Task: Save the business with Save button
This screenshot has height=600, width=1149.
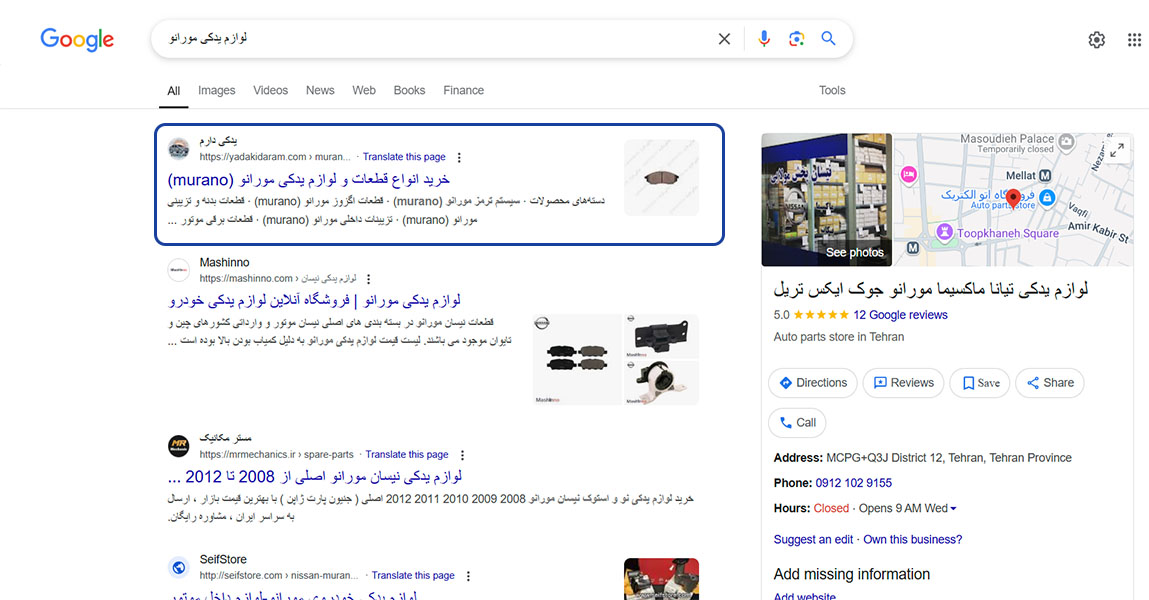Action: (980, 383)
